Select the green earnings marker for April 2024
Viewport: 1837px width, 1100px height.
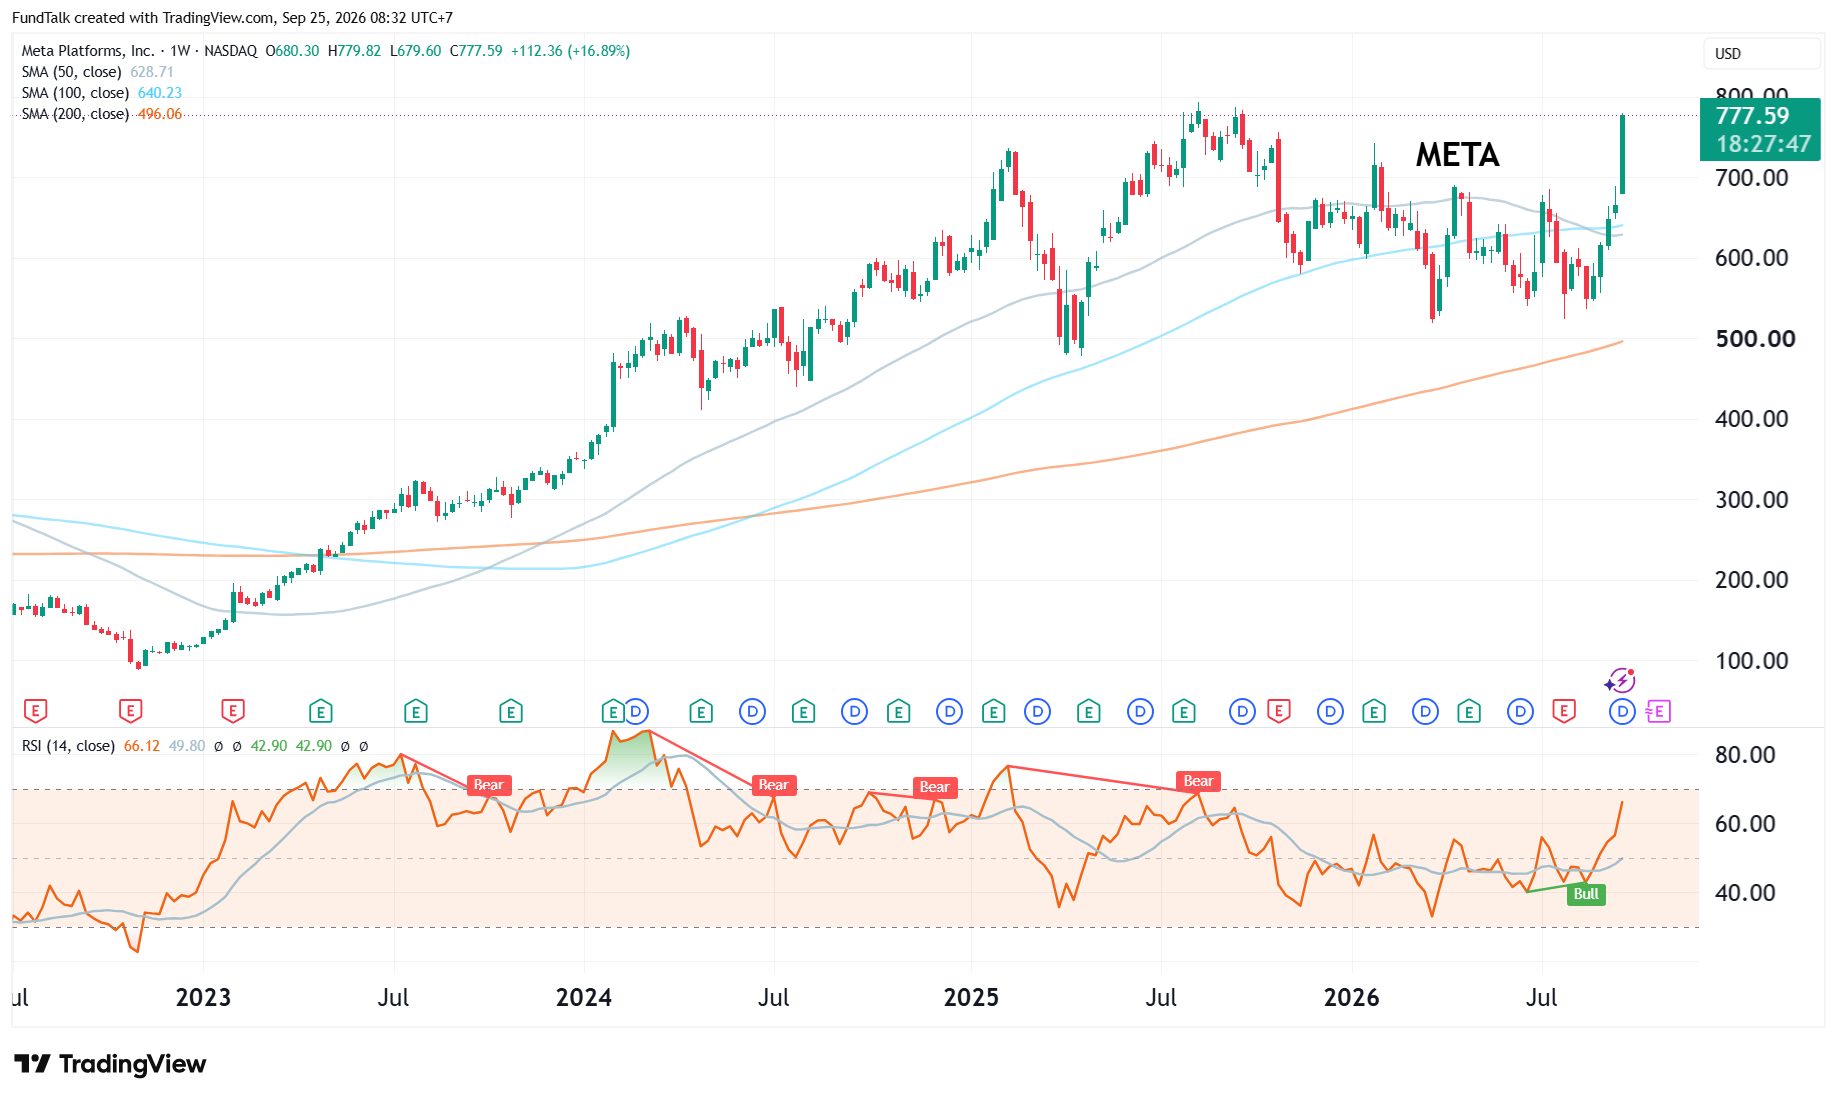[701, 712]
